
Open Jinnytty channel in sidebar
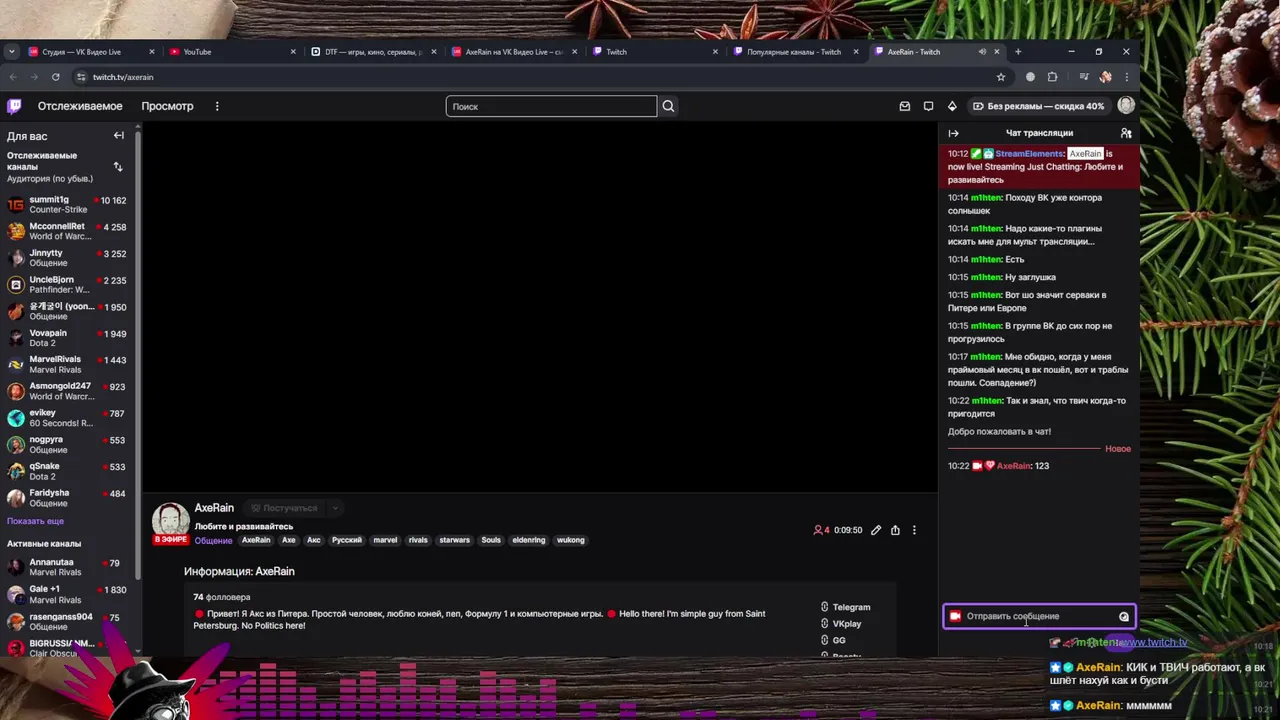(x=67, y=258)
